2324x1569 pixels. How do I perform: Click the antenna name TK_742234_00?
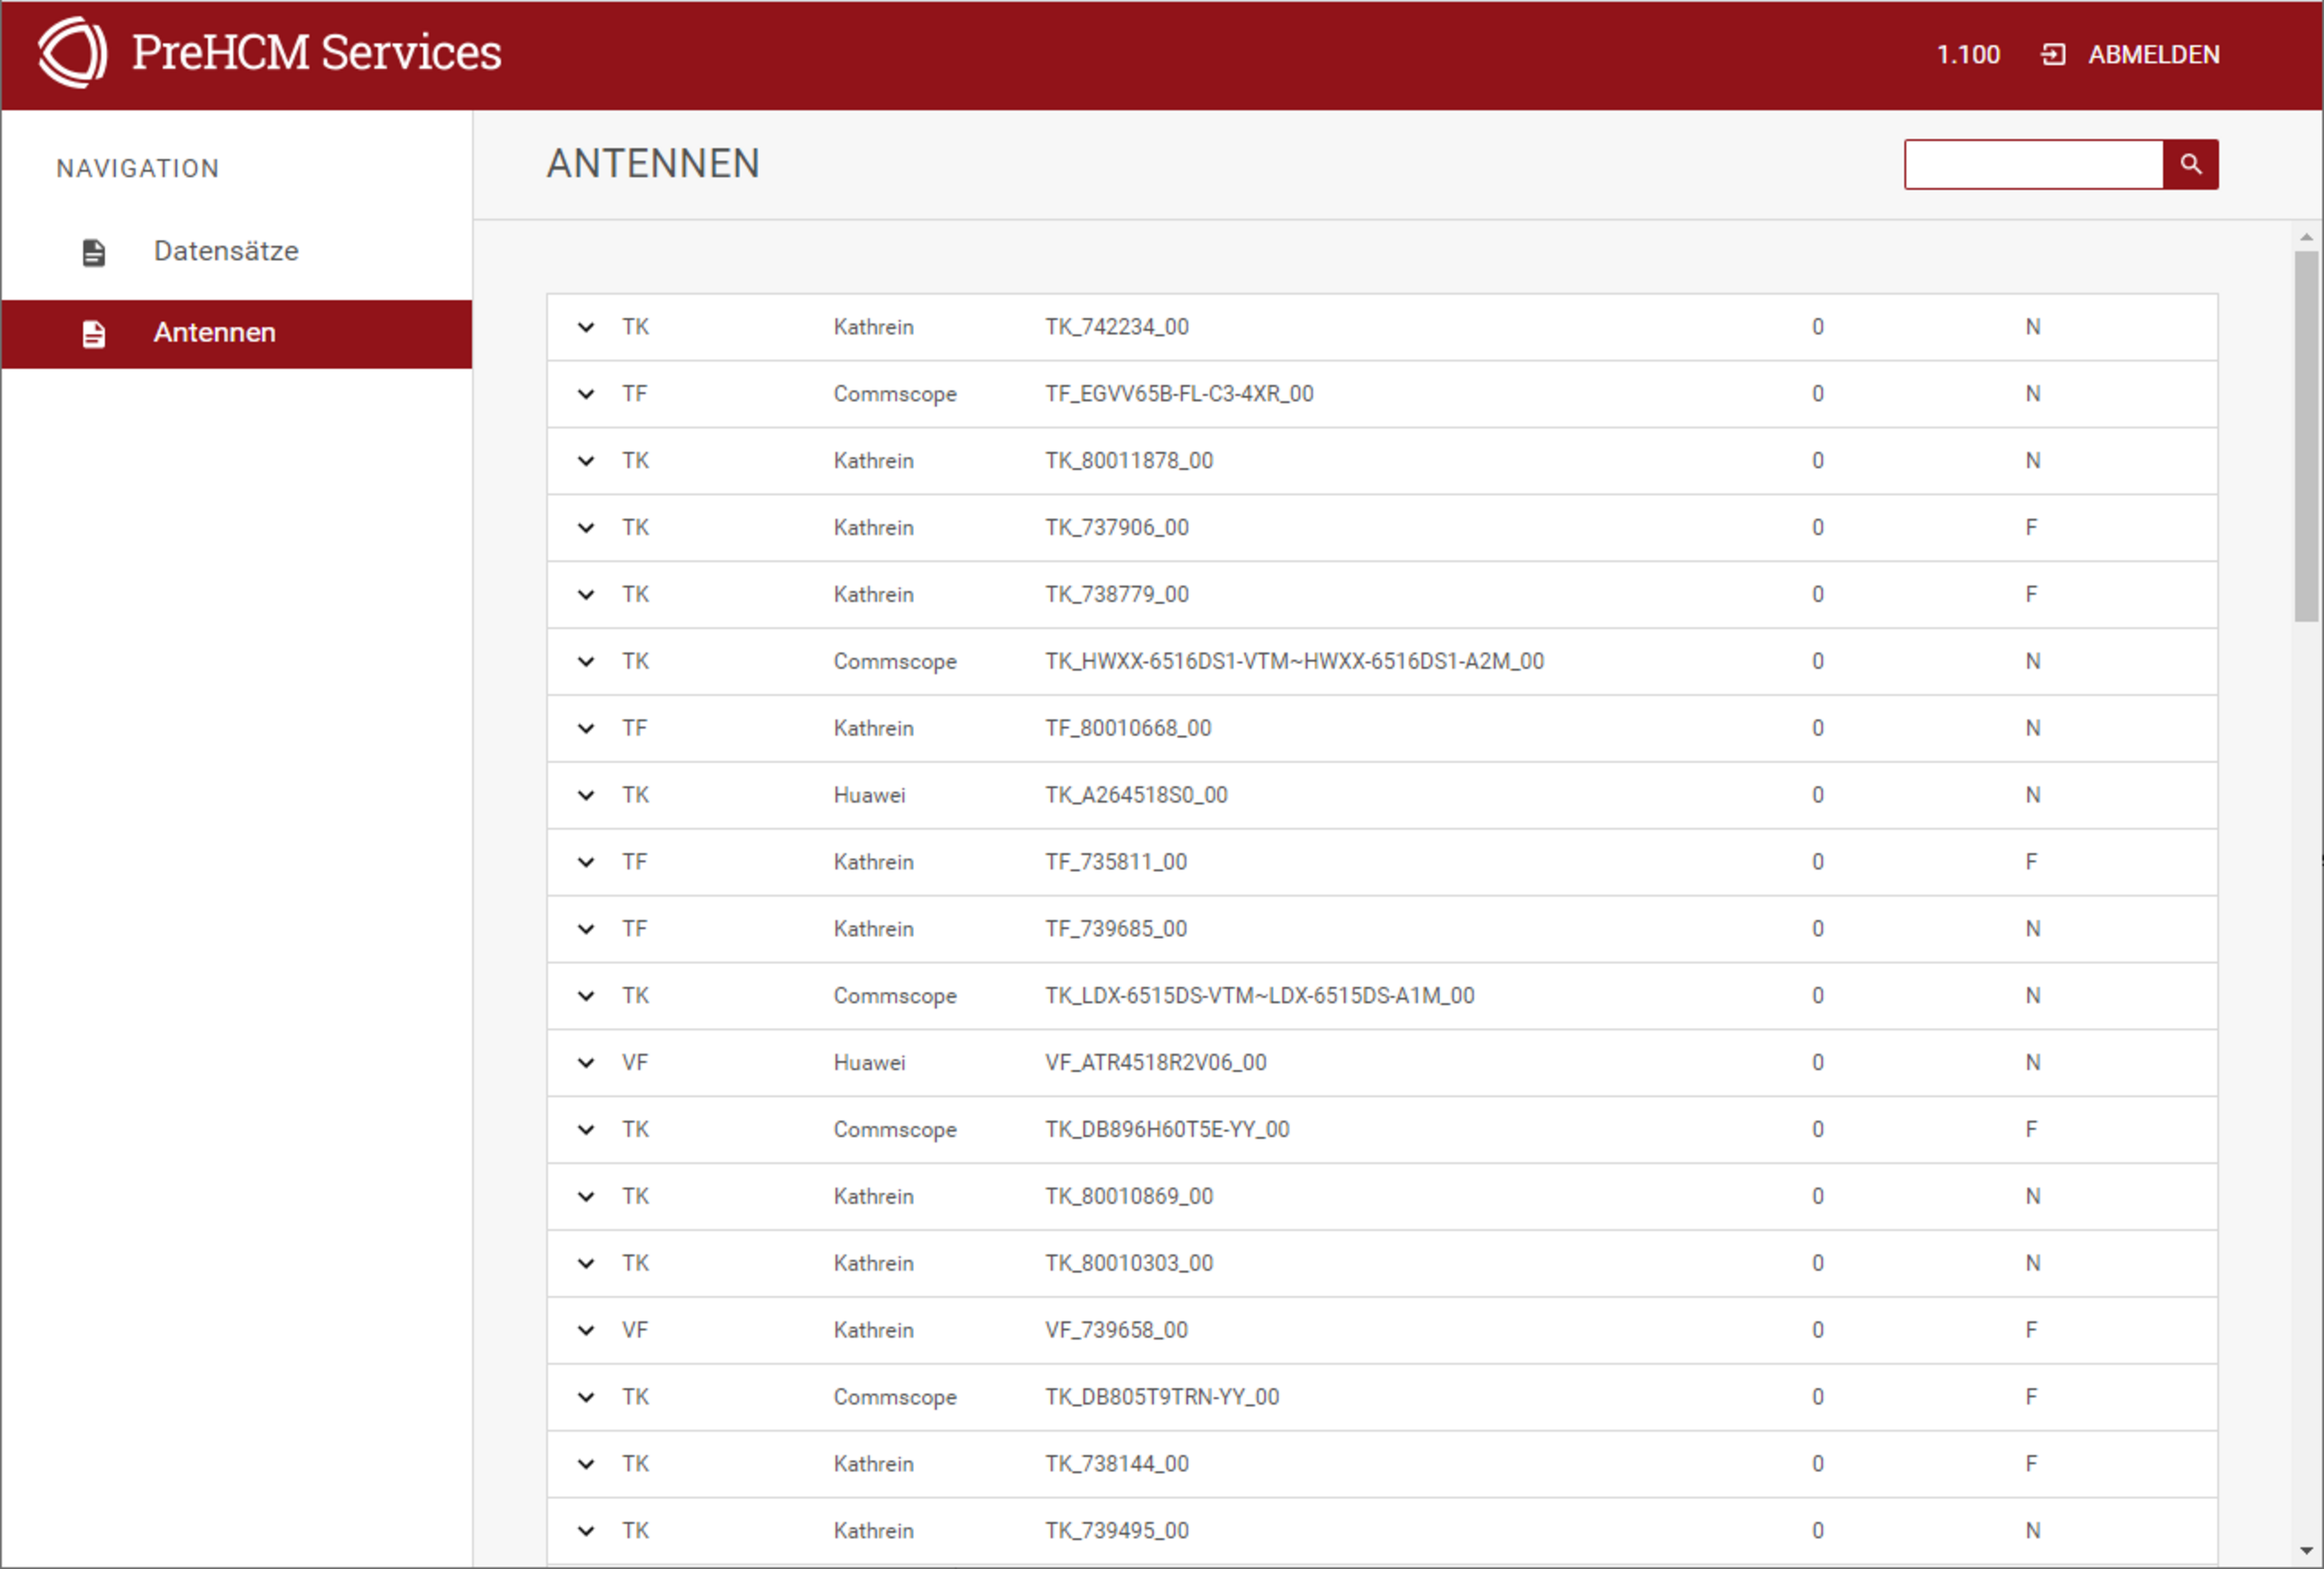(x=1117, y=327)
